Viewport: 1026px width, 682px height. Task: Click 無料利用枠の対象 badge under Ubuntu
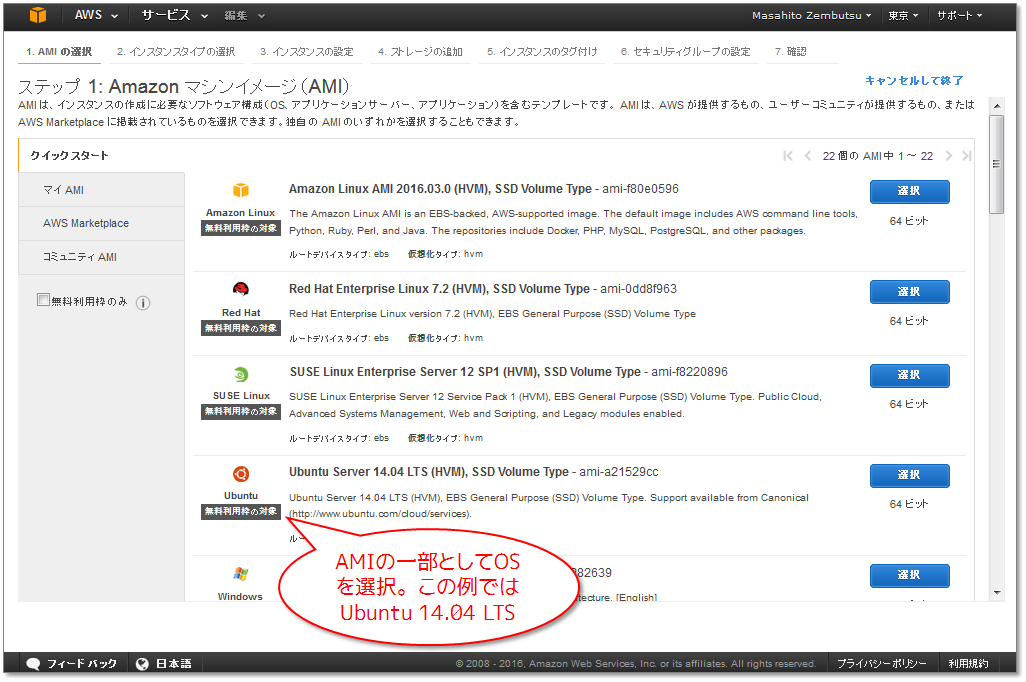(241, 511)
